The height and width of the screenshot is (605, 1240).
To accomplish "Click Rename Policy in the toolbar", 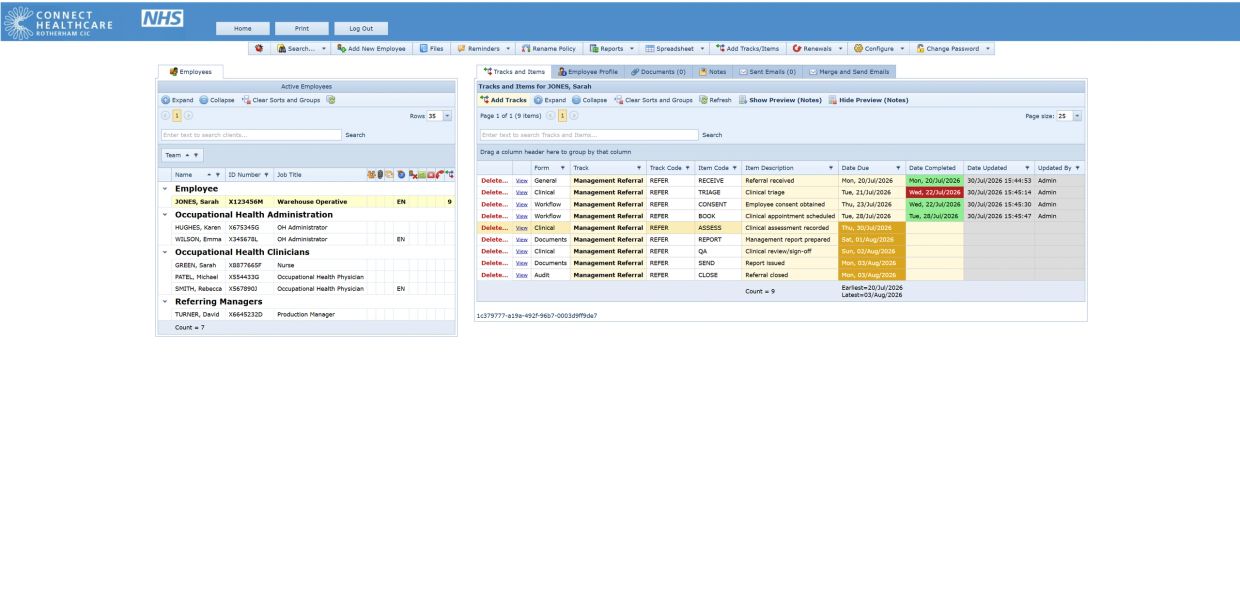I will (548, 48).
